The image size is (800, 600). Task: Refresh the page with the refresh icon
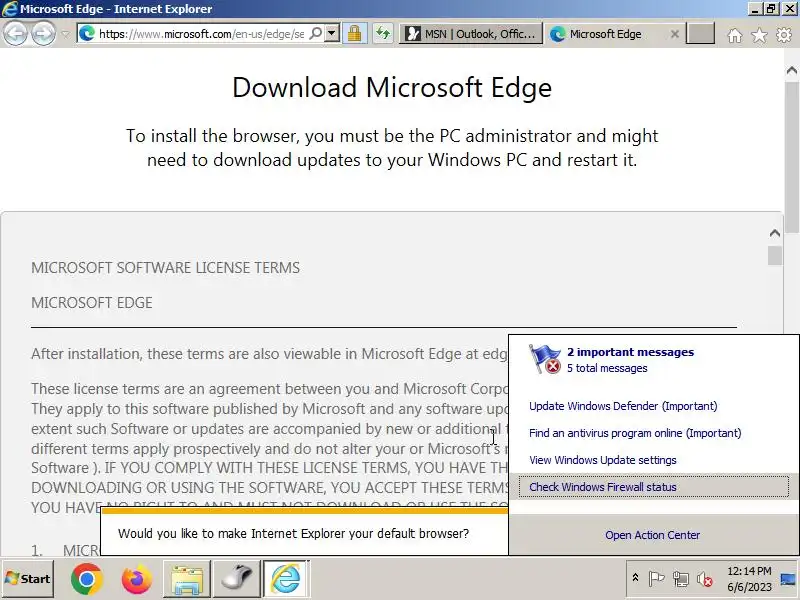coord(383,34)
